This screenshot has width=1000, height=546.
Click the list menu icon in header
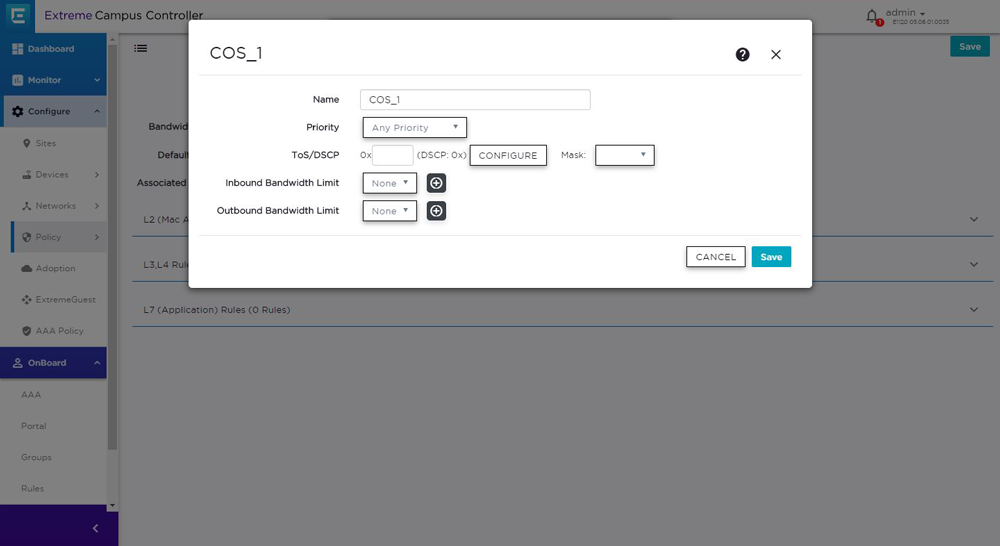click(141, 48)
